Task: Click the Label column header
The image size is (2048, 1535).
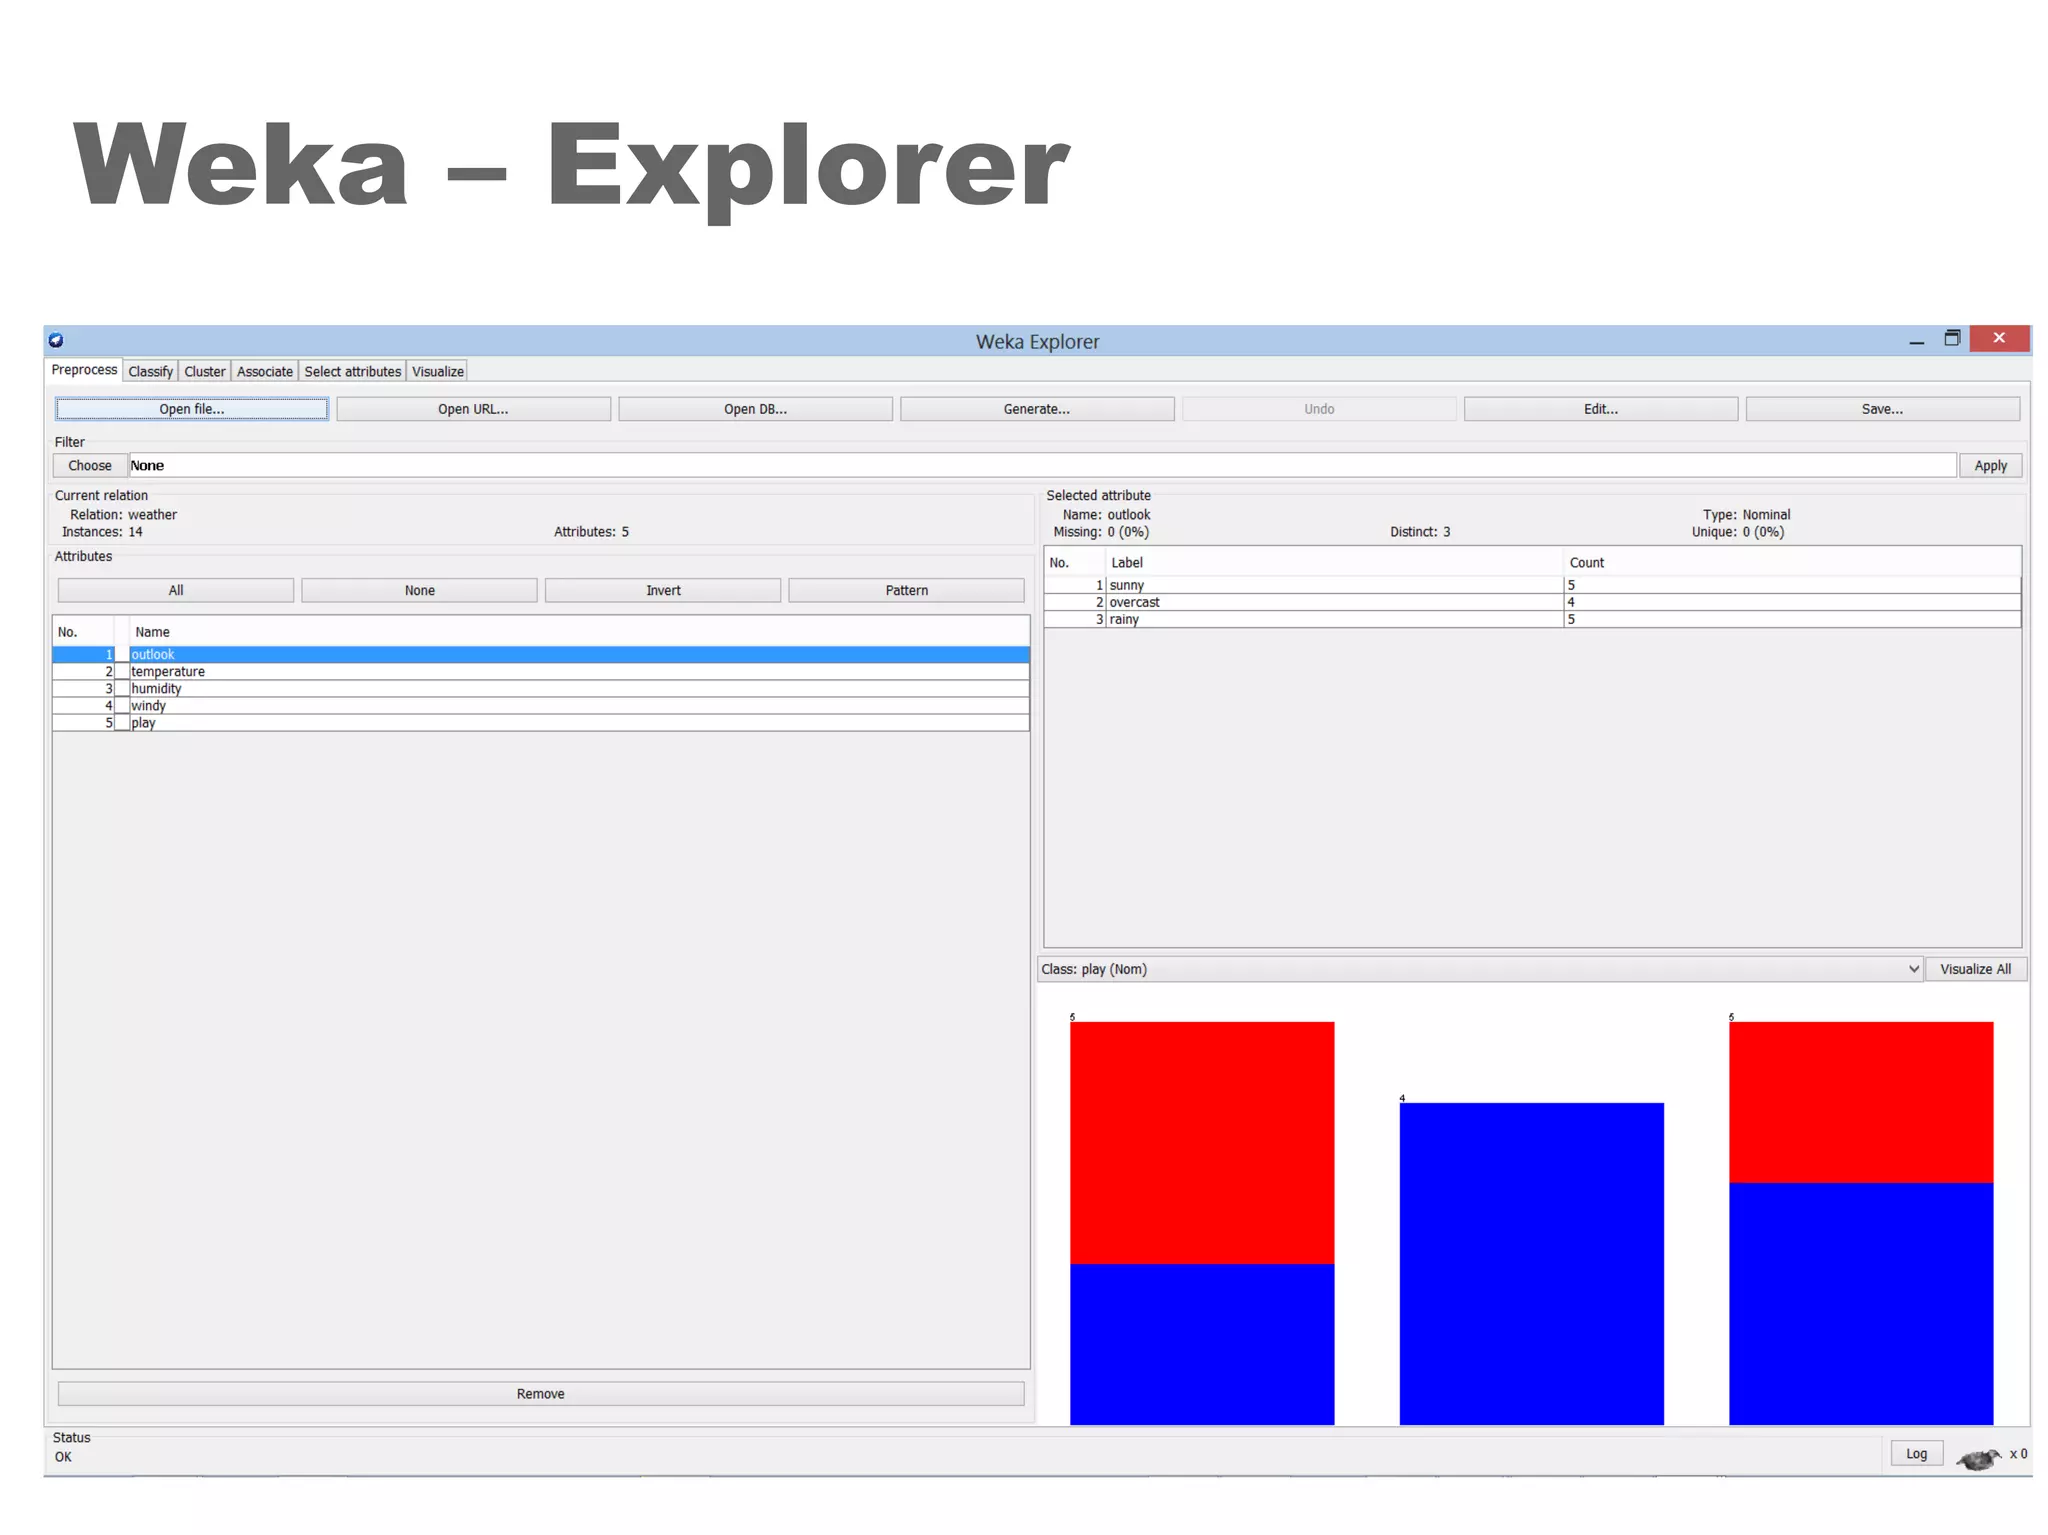Action: (1334, 563)
